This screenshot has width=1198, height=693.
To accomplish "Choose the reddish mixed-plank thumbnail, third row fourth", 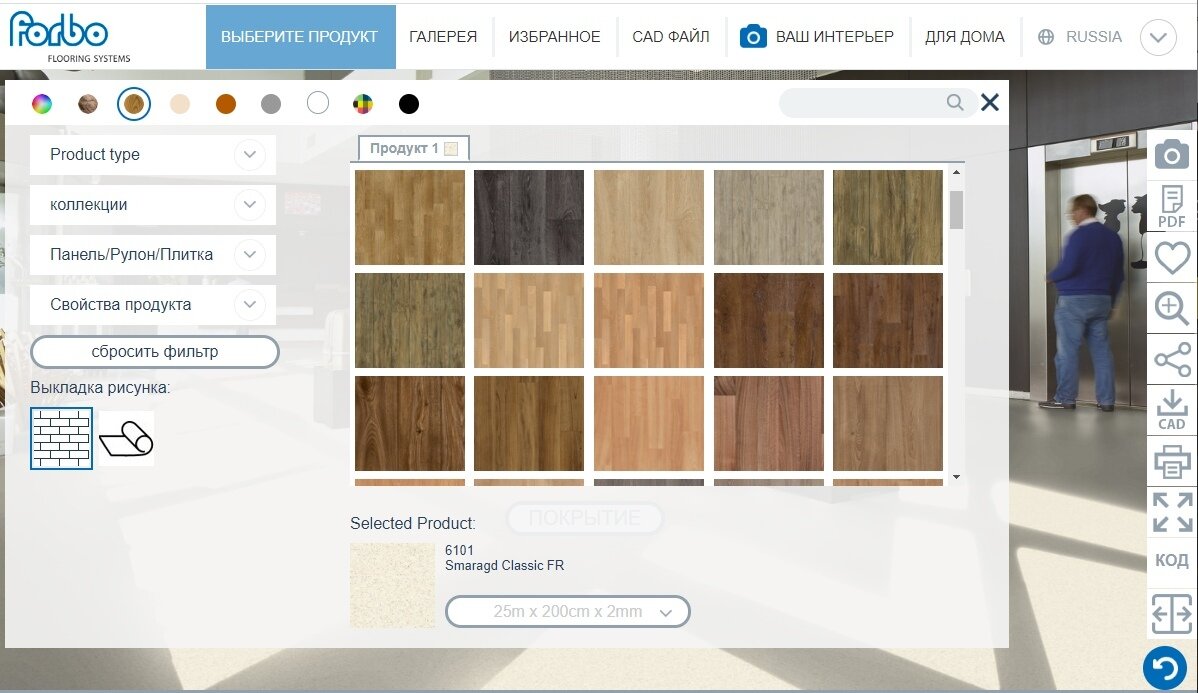I will [769, 423].
